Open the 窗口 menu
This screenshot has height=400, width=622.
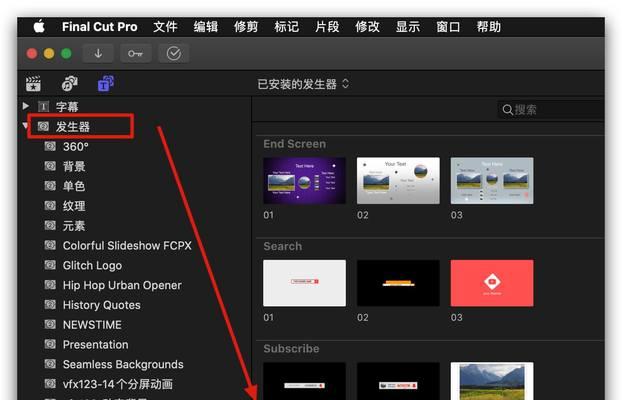coord(448,27)
